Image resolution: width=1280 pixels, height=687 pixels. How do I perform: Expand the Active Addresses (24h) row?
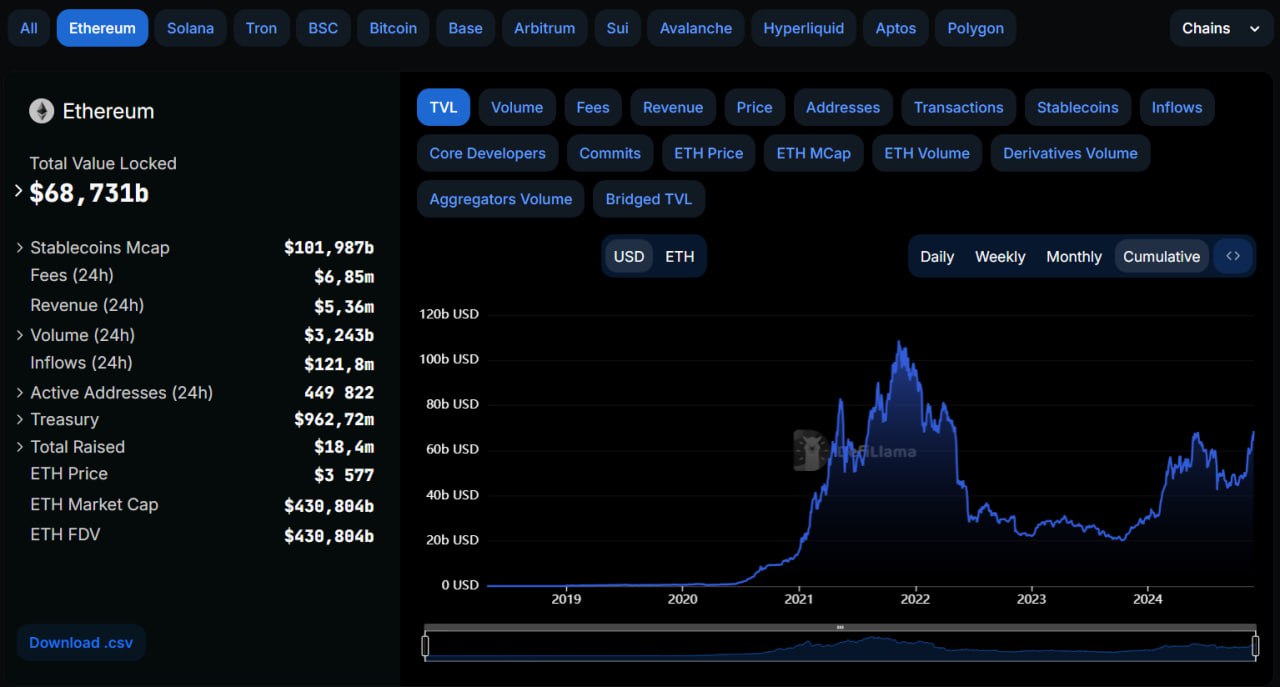pyautogui.click(x=20, y=393)
